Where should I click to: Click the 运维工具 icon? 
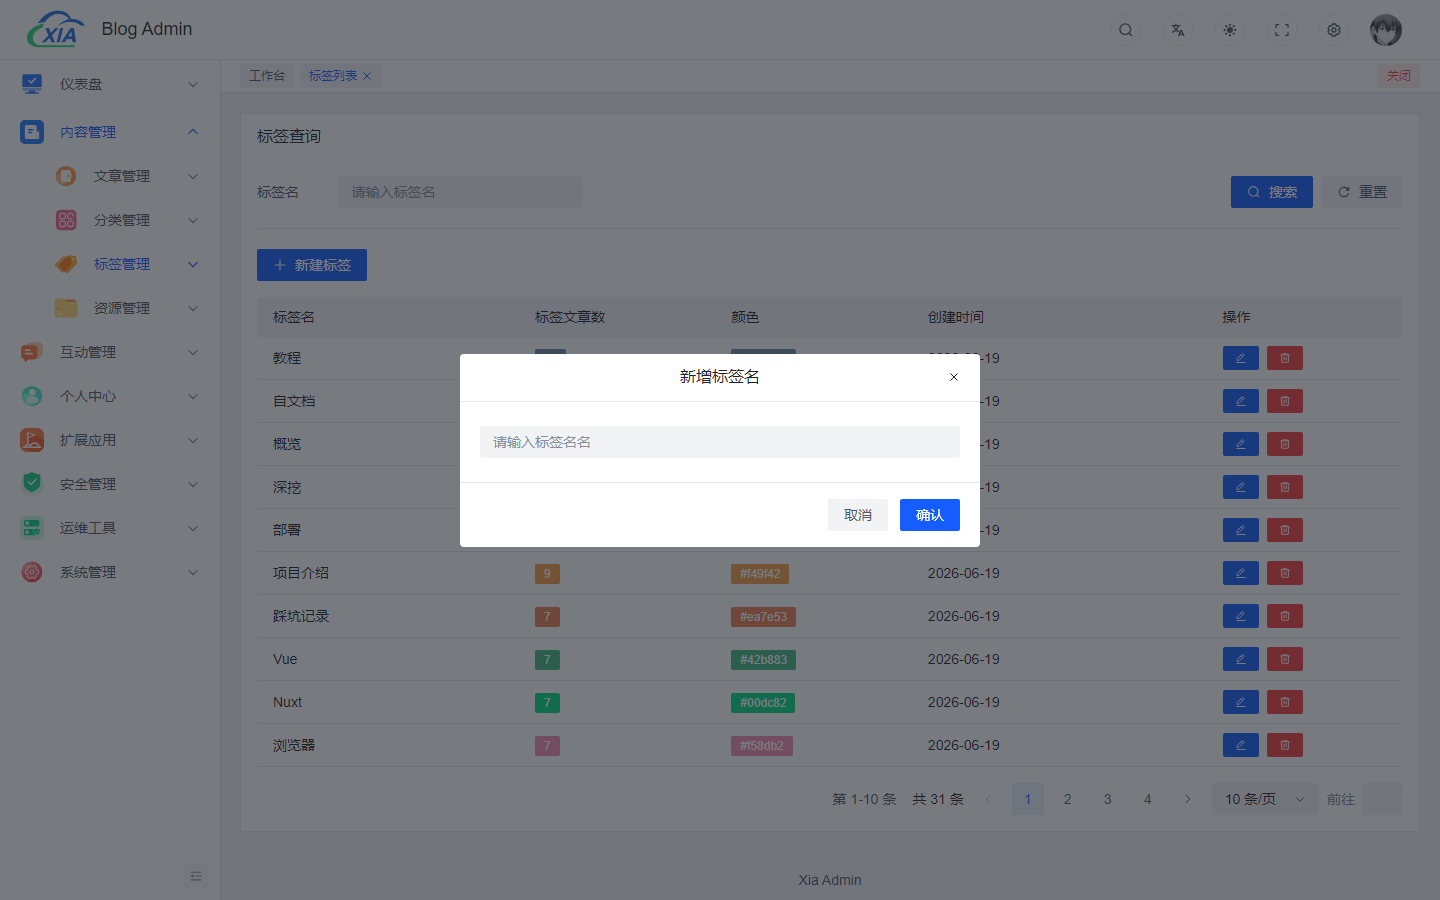point(32,528)
